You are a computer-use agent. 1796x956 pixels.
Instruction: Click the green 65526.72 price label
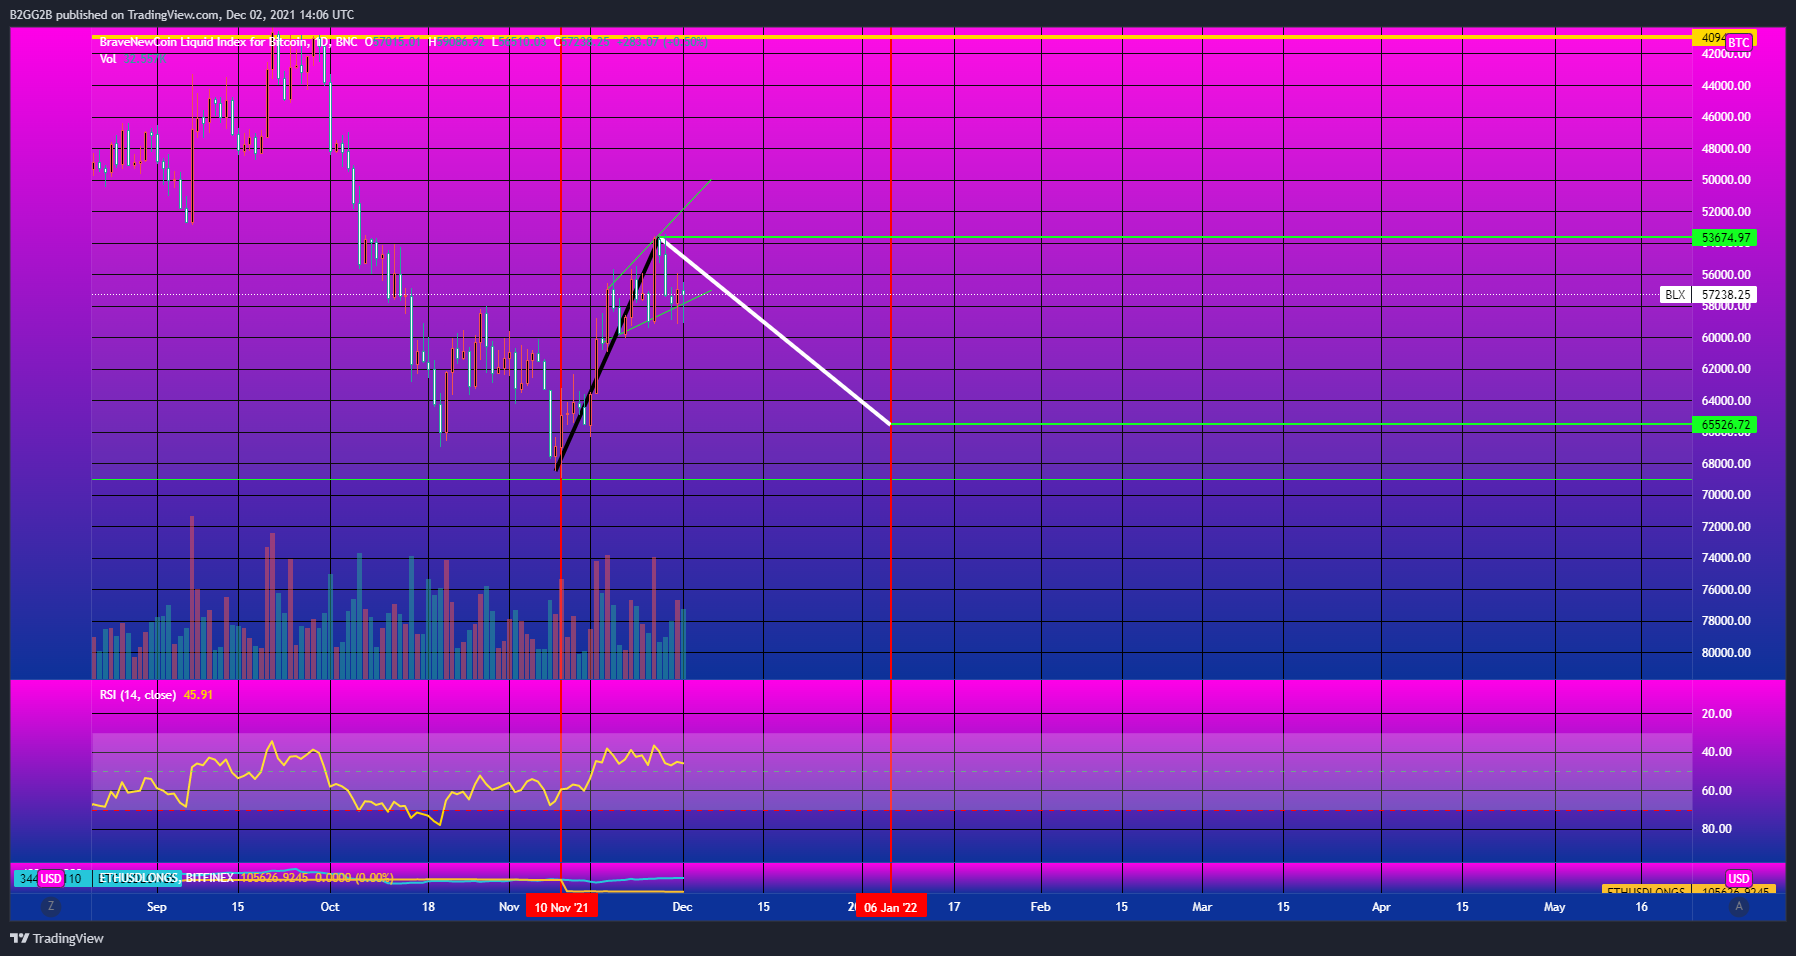click(1725, 425)
